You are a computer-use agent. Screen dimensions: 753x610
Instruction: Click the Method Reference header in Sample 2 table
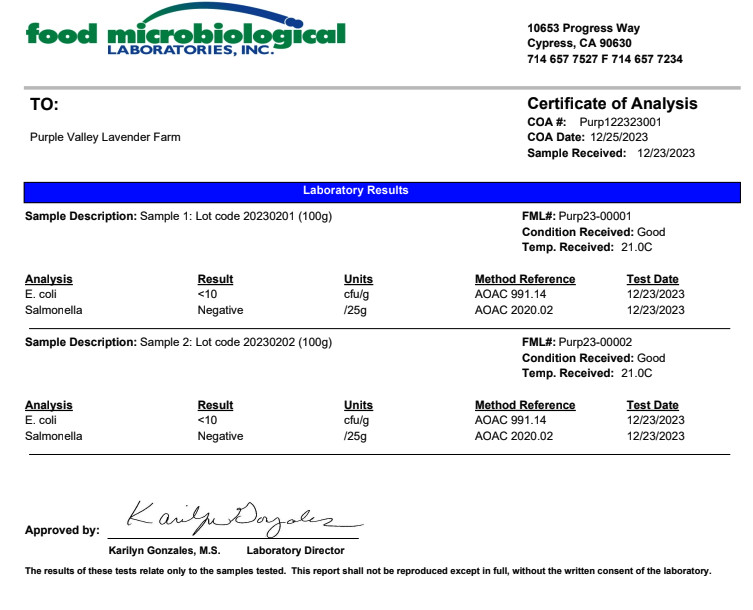(x=525, y=405)
